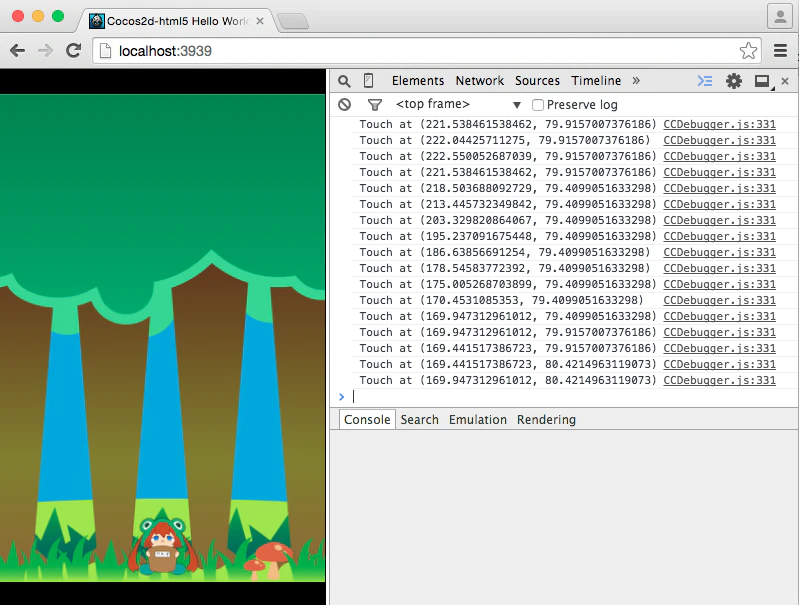
Task: Click the DevTools inspect element magnifier icon
Action: pos(344,81)
